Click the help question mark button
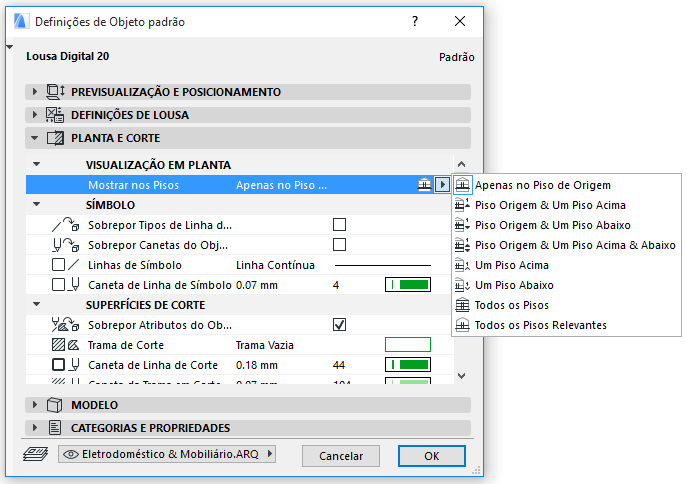The width and height of the screenshot is (687, 484). (x=415, y=21)
